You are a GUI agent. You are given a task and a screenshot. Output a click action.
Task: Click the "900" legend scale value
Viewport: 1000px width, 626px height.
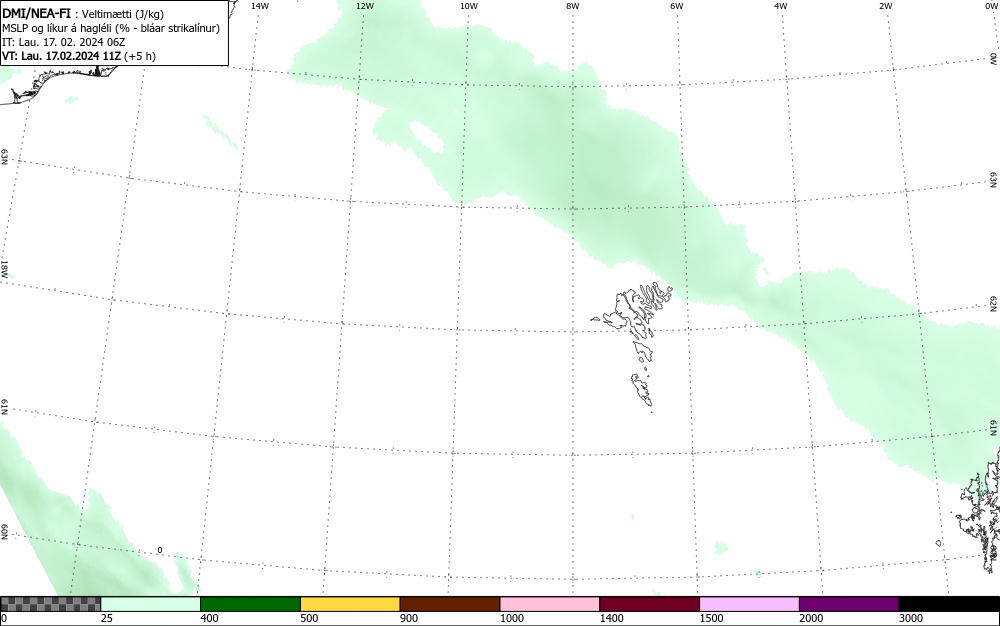[x=409, y=618]
